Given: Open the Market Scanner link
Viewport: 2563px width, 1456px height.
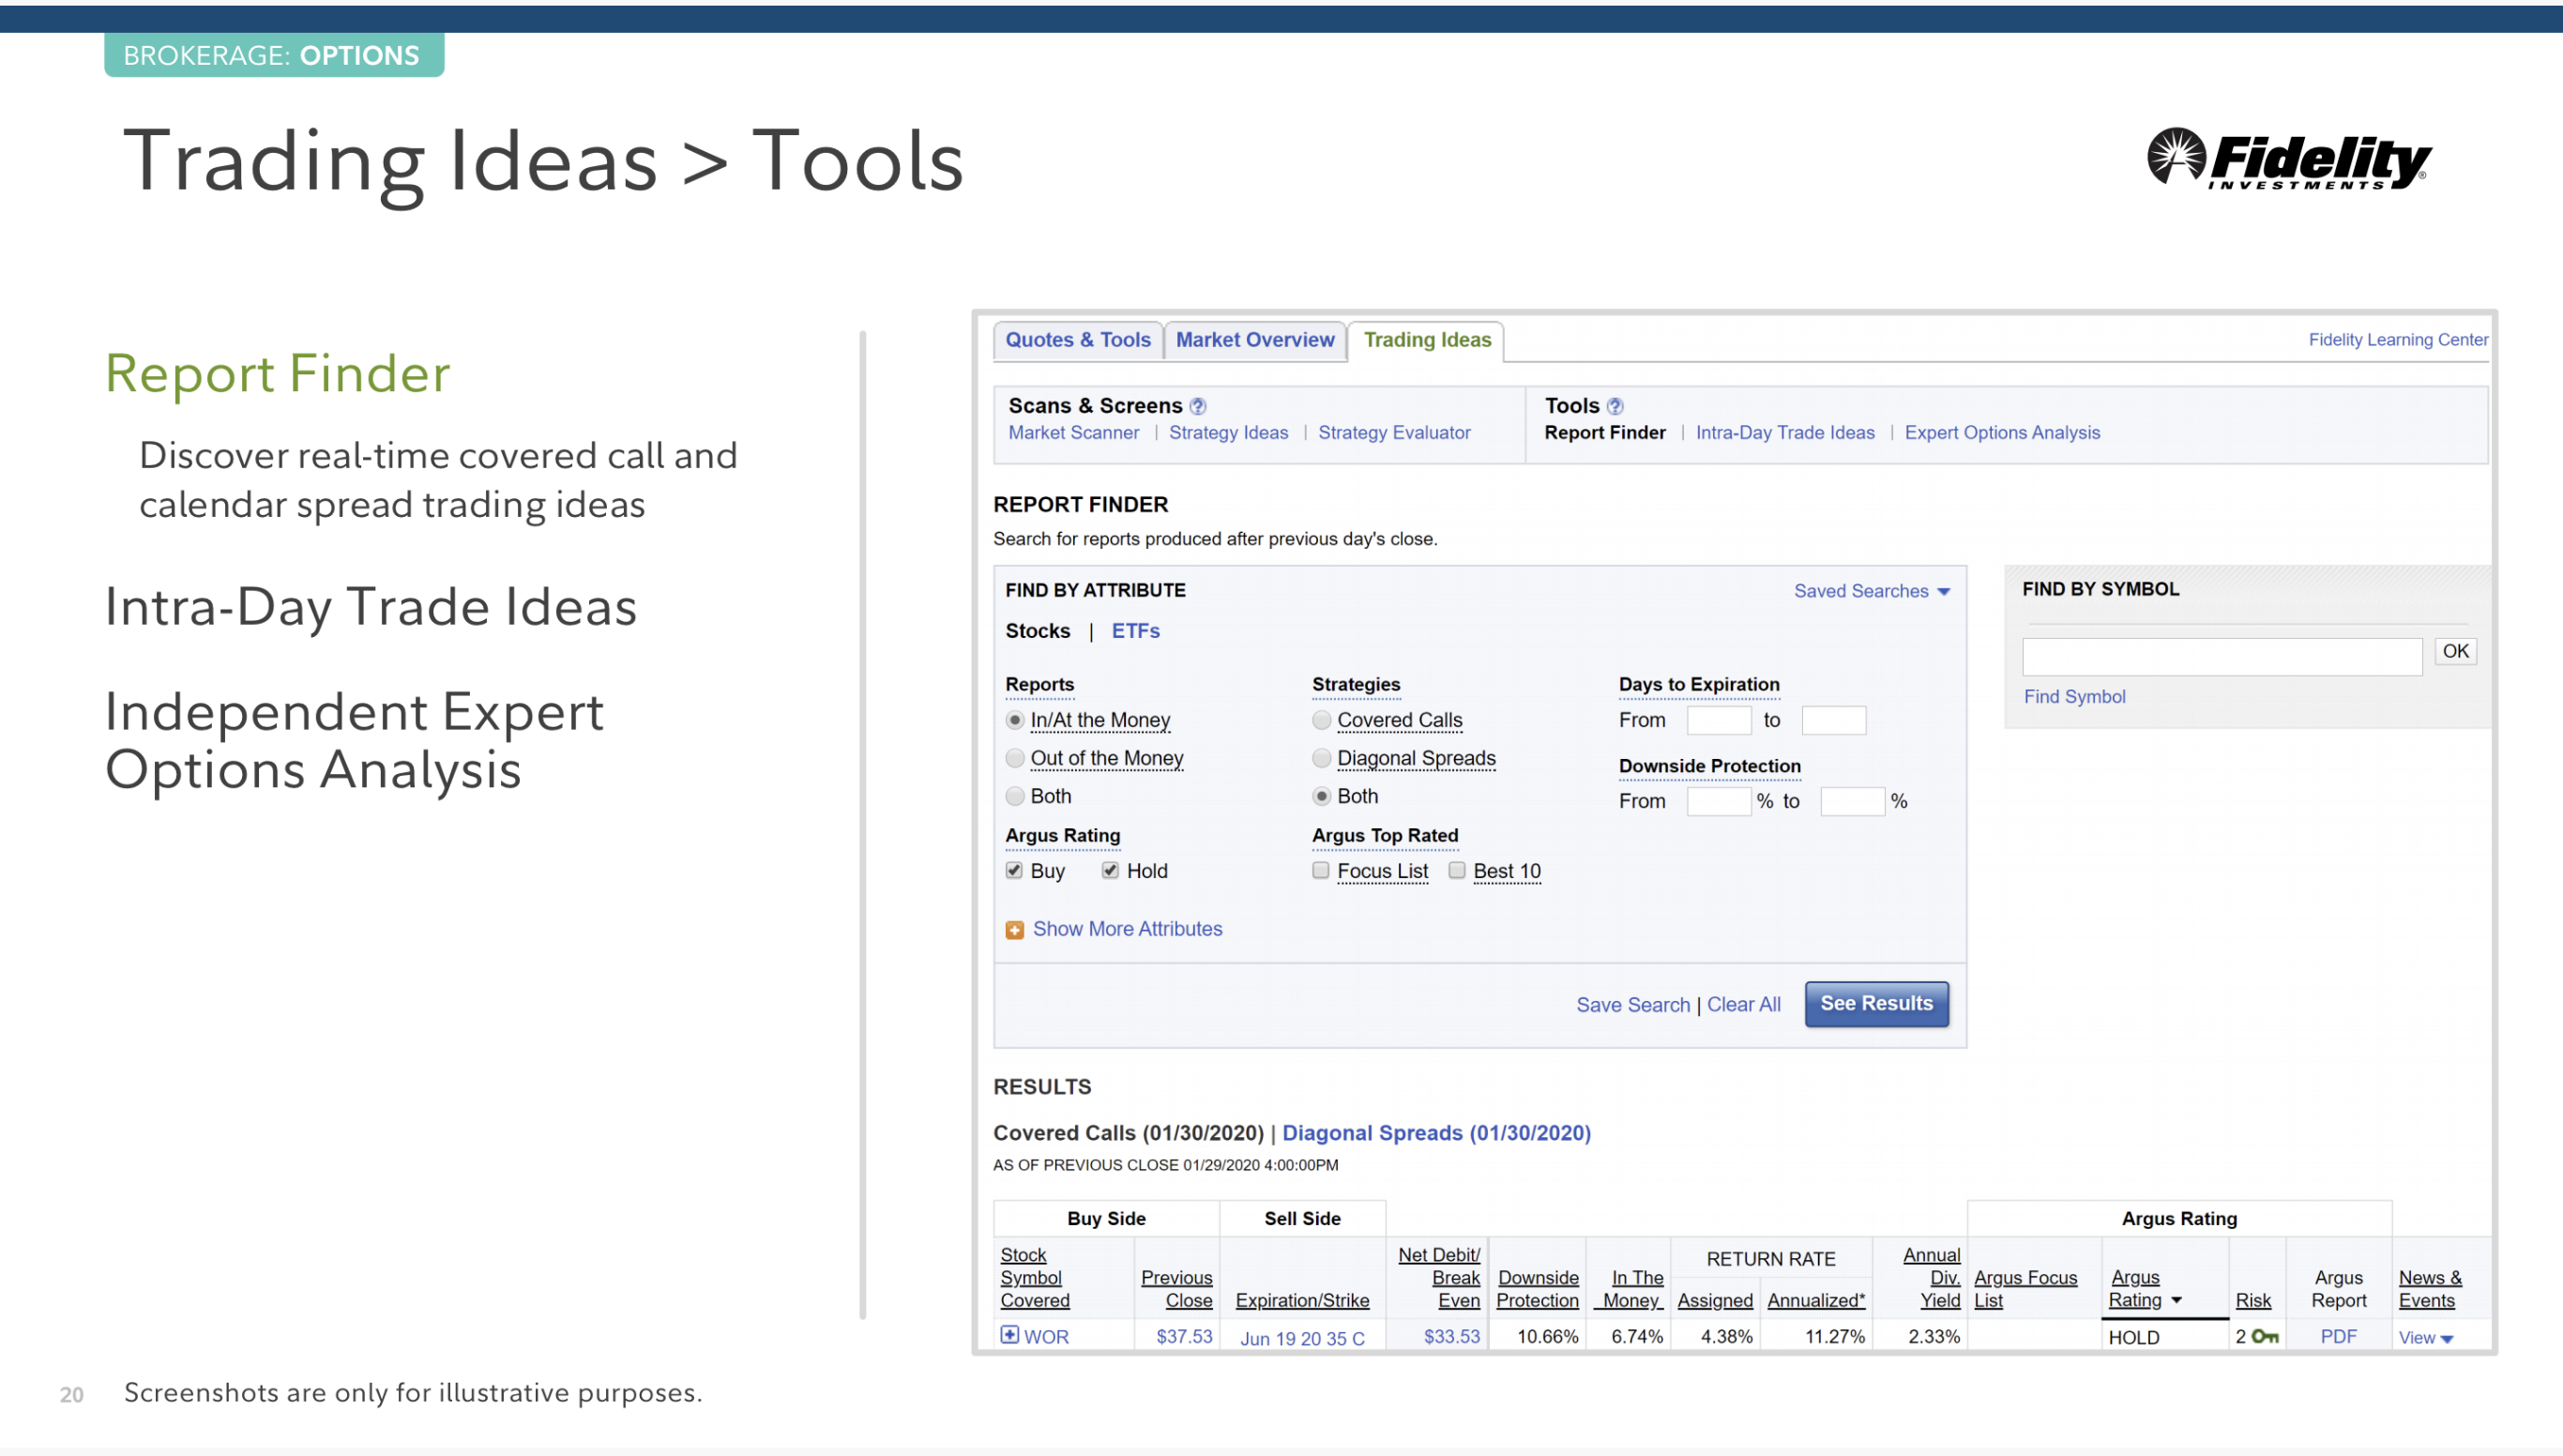Looking at the screenshot, I should [1073, 433].
